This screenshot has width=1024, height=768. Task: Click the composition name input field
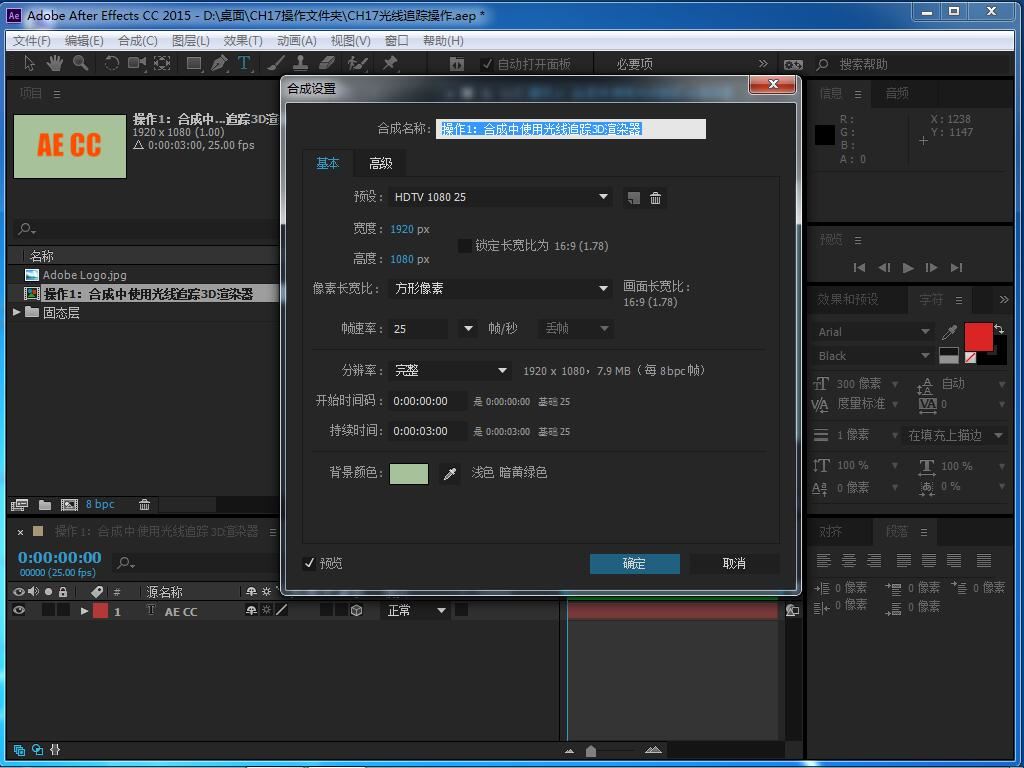[x=571, y=129]
